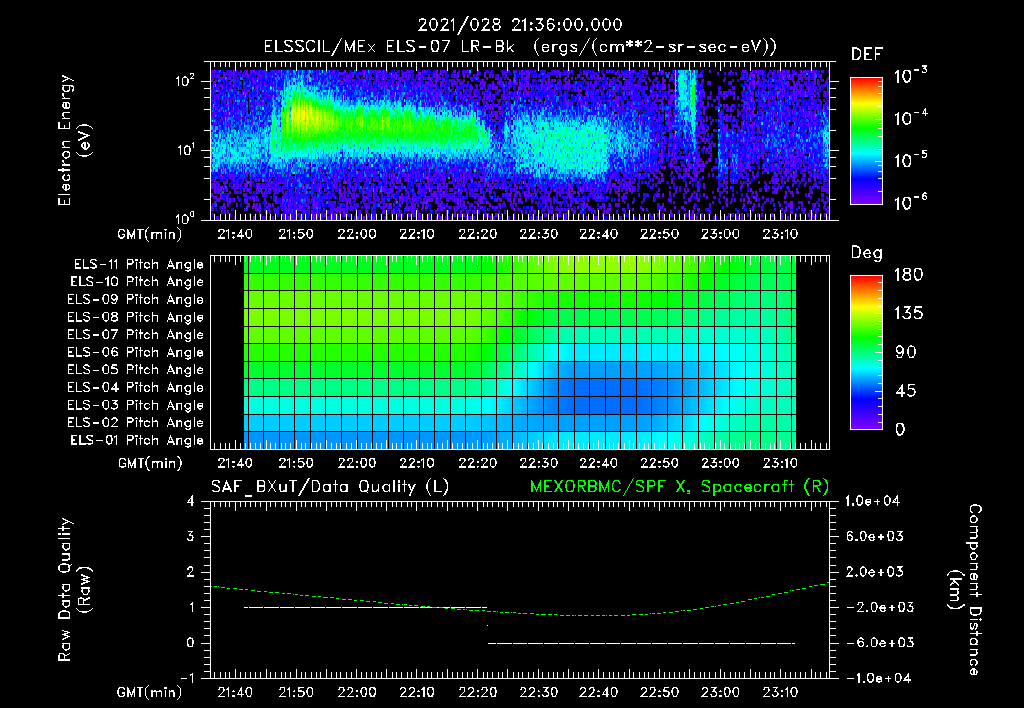Click 45 on the Deg colorbar scale
The image size is (1024, 708).
(906, 391)
